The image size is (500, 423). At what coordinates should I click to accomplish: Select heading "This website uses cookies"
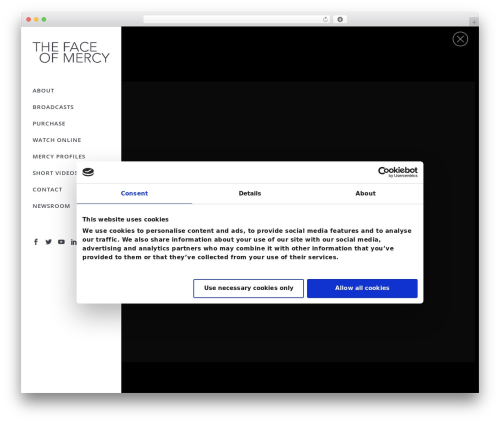tap(125, 219)
